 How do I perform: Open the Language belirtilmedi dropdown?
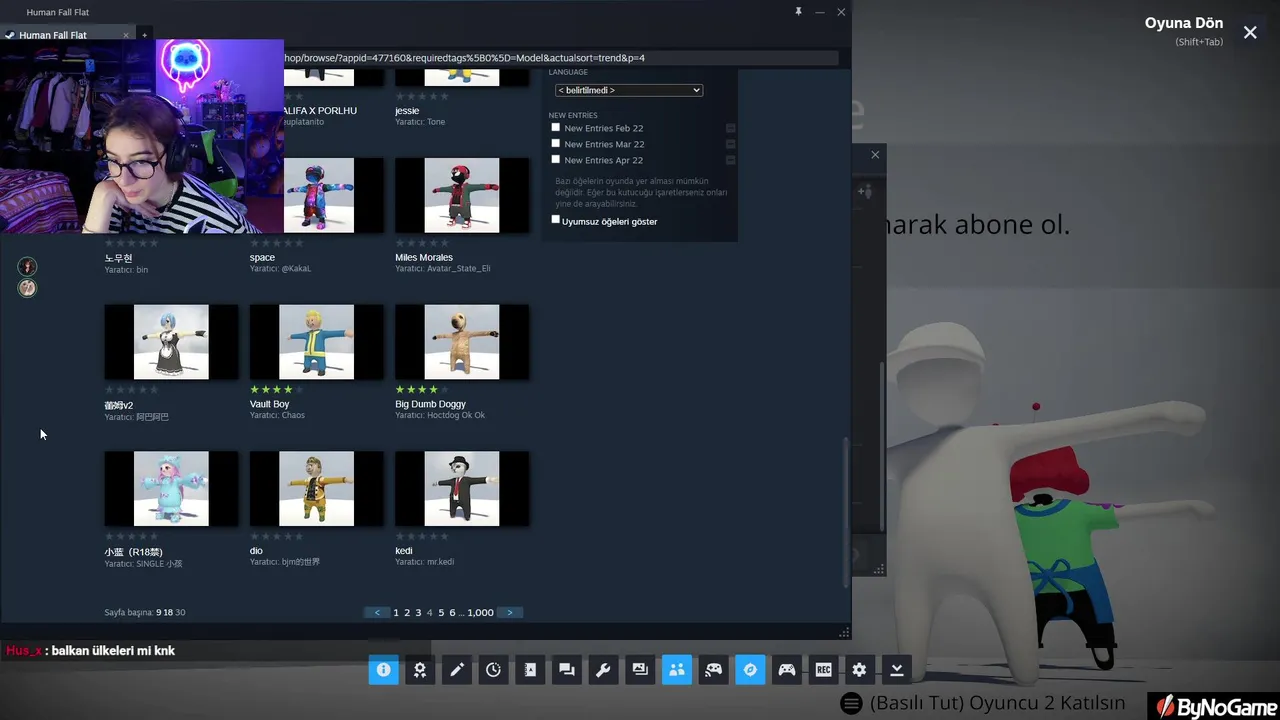pos(629,90)
